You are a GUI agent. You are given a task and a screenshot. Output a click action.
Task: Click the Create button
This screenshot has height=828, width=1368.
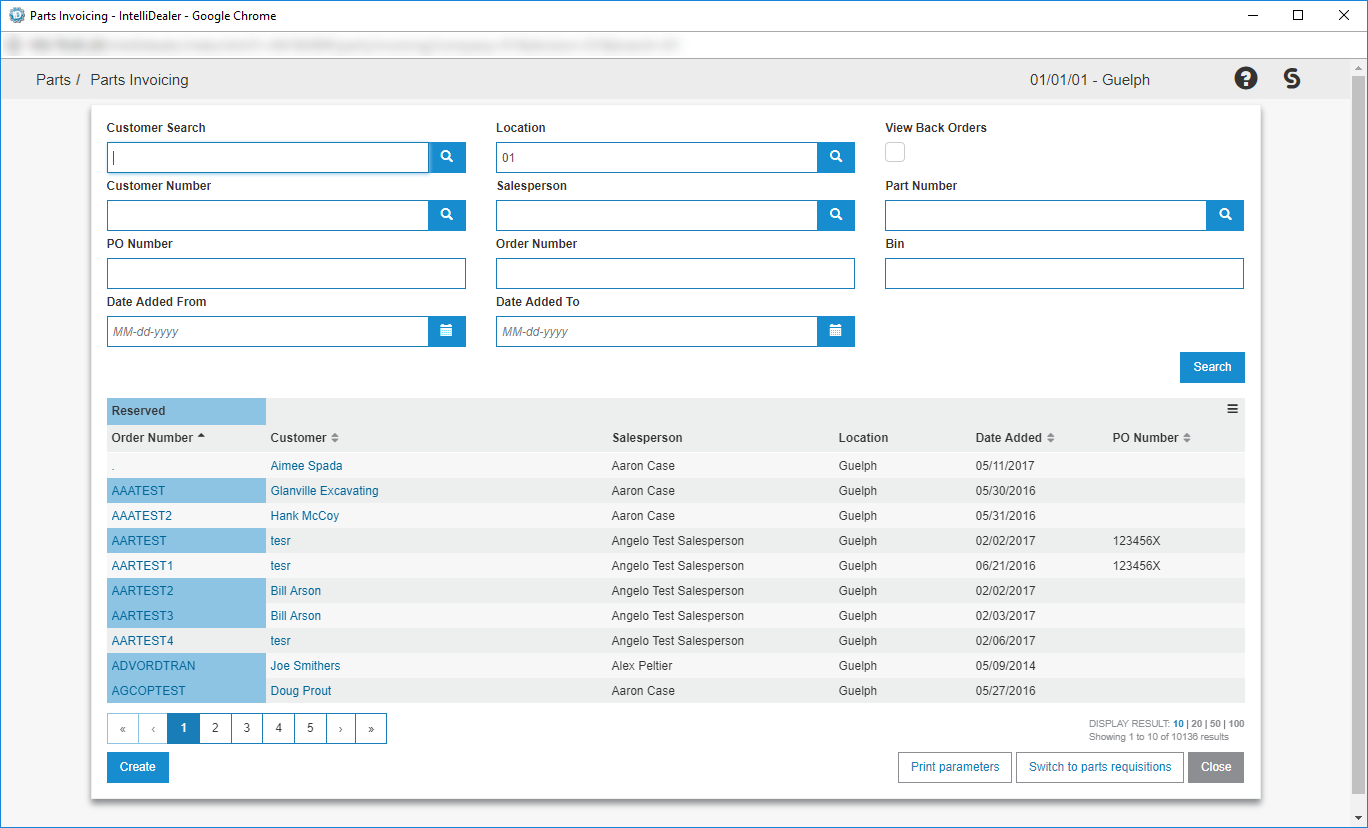(x=138, y=767)
